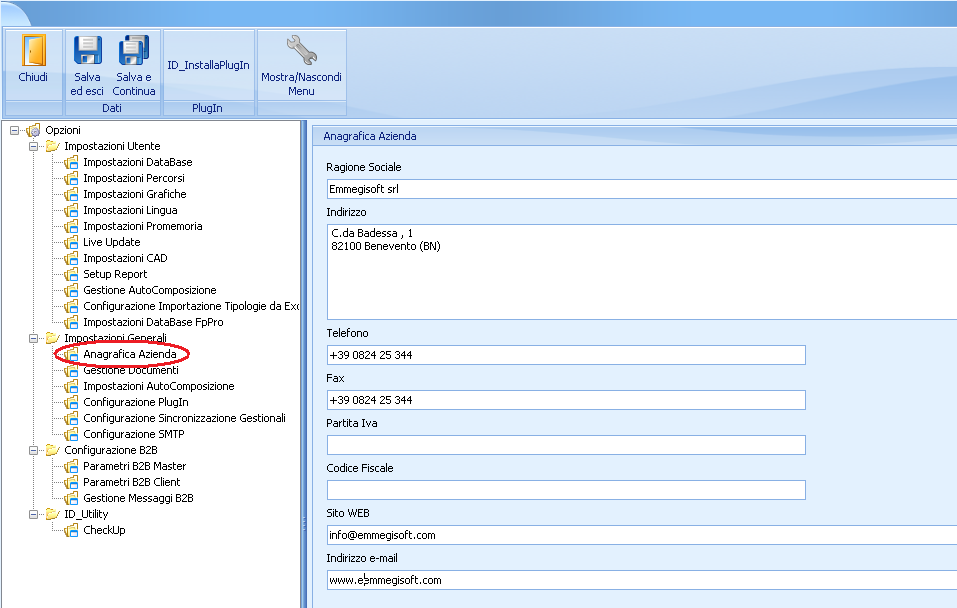Click into the Indirizzo address box
The width and height of the screenshot is (957, 608).
(x=641, y=272)
